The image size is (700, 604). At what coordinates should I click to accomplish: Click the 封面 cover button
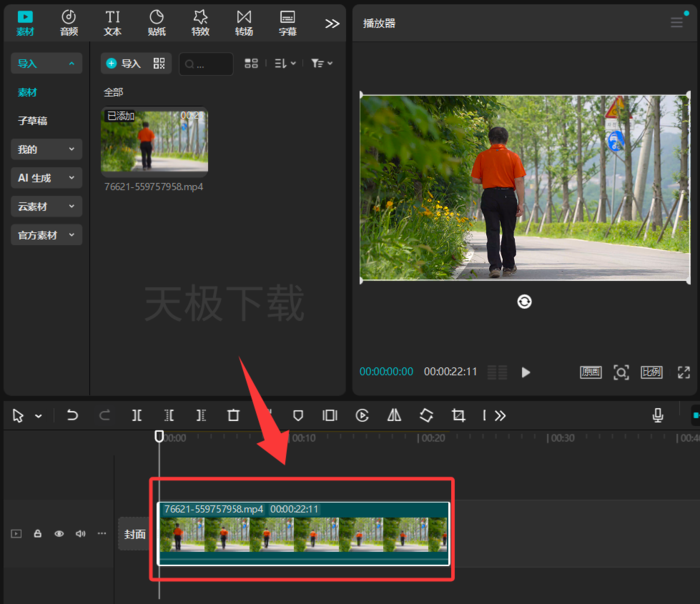click(134, 534)
